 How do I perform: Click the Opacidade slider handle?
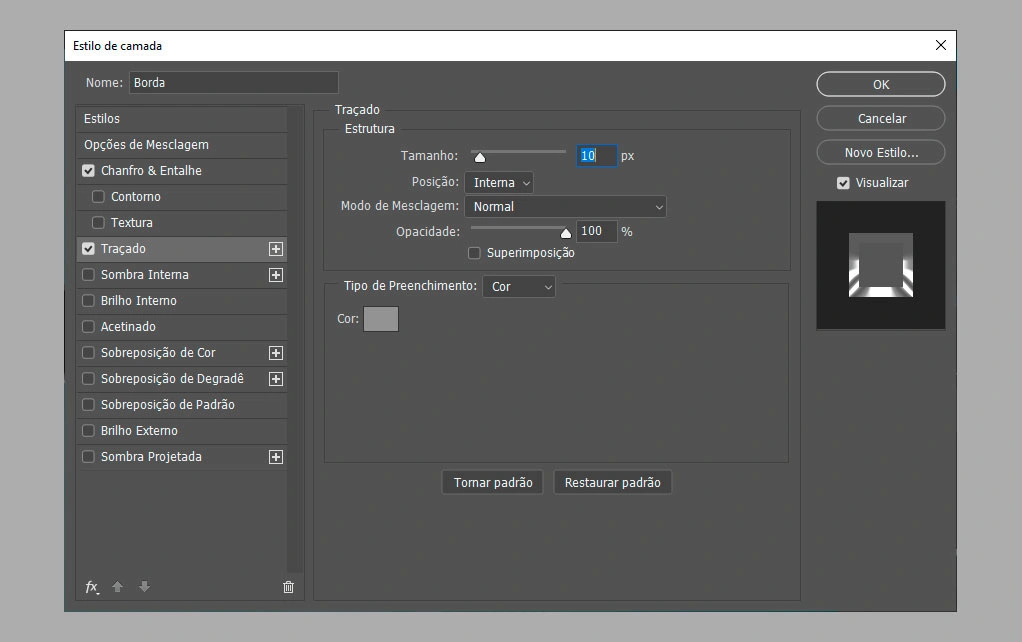click(566, 233)
